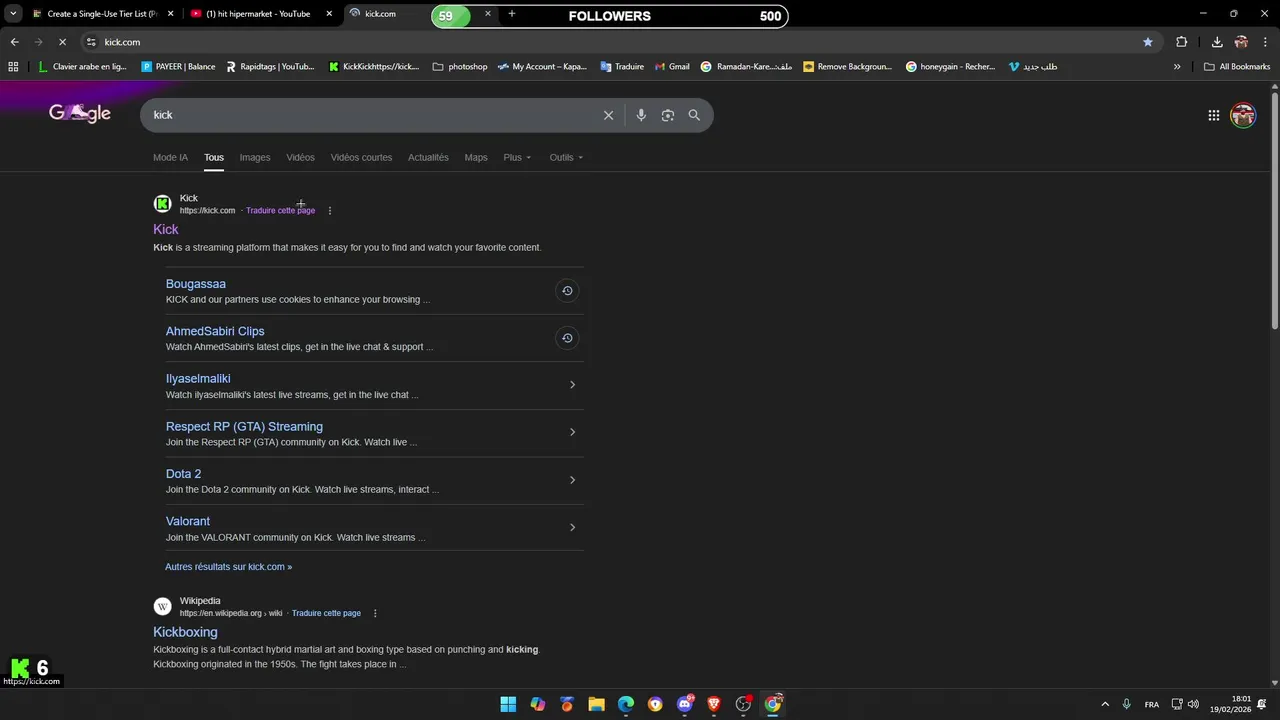Open Microsoft Edge from the taskbar
This screenshot has height=720, width=1280.
(x=626, y=704)
